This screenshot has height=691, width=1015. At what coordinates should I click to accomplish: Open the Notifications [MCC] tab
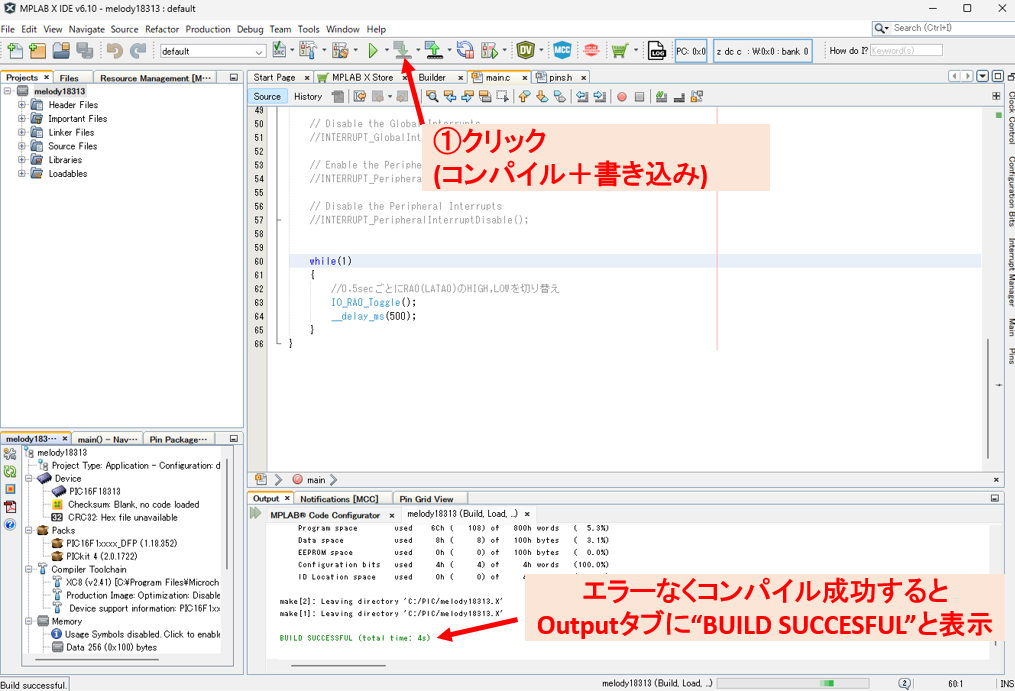(339, 498)
